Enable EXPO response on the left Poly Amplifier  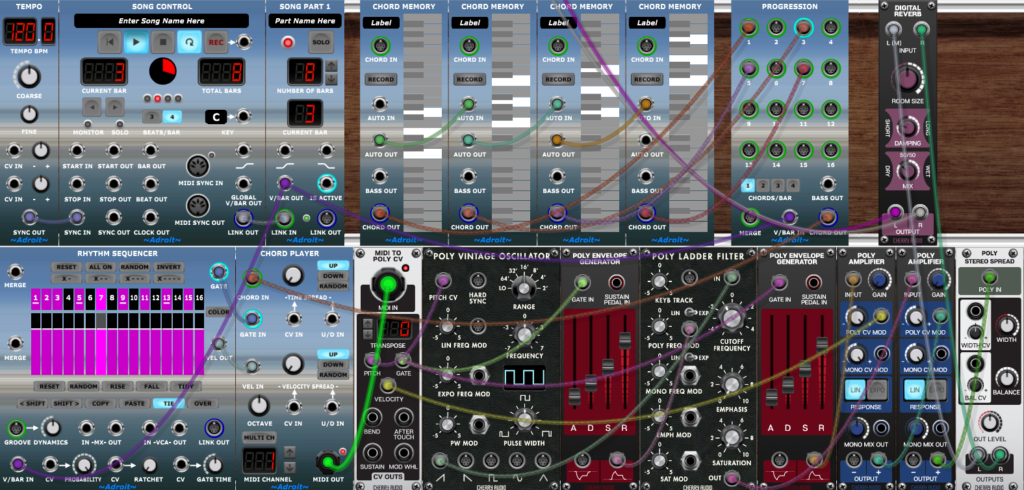coord(877,389)
